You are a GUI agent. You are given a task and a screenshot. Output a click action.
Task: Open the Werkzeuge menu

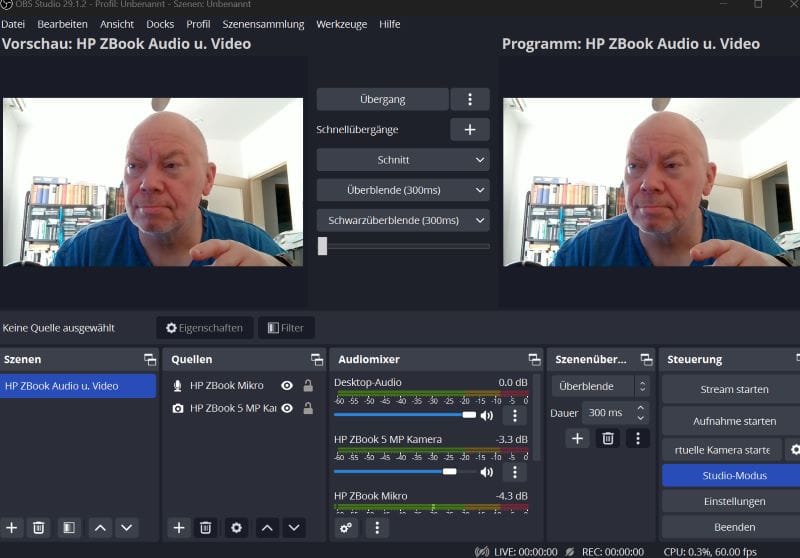(341, 24)
